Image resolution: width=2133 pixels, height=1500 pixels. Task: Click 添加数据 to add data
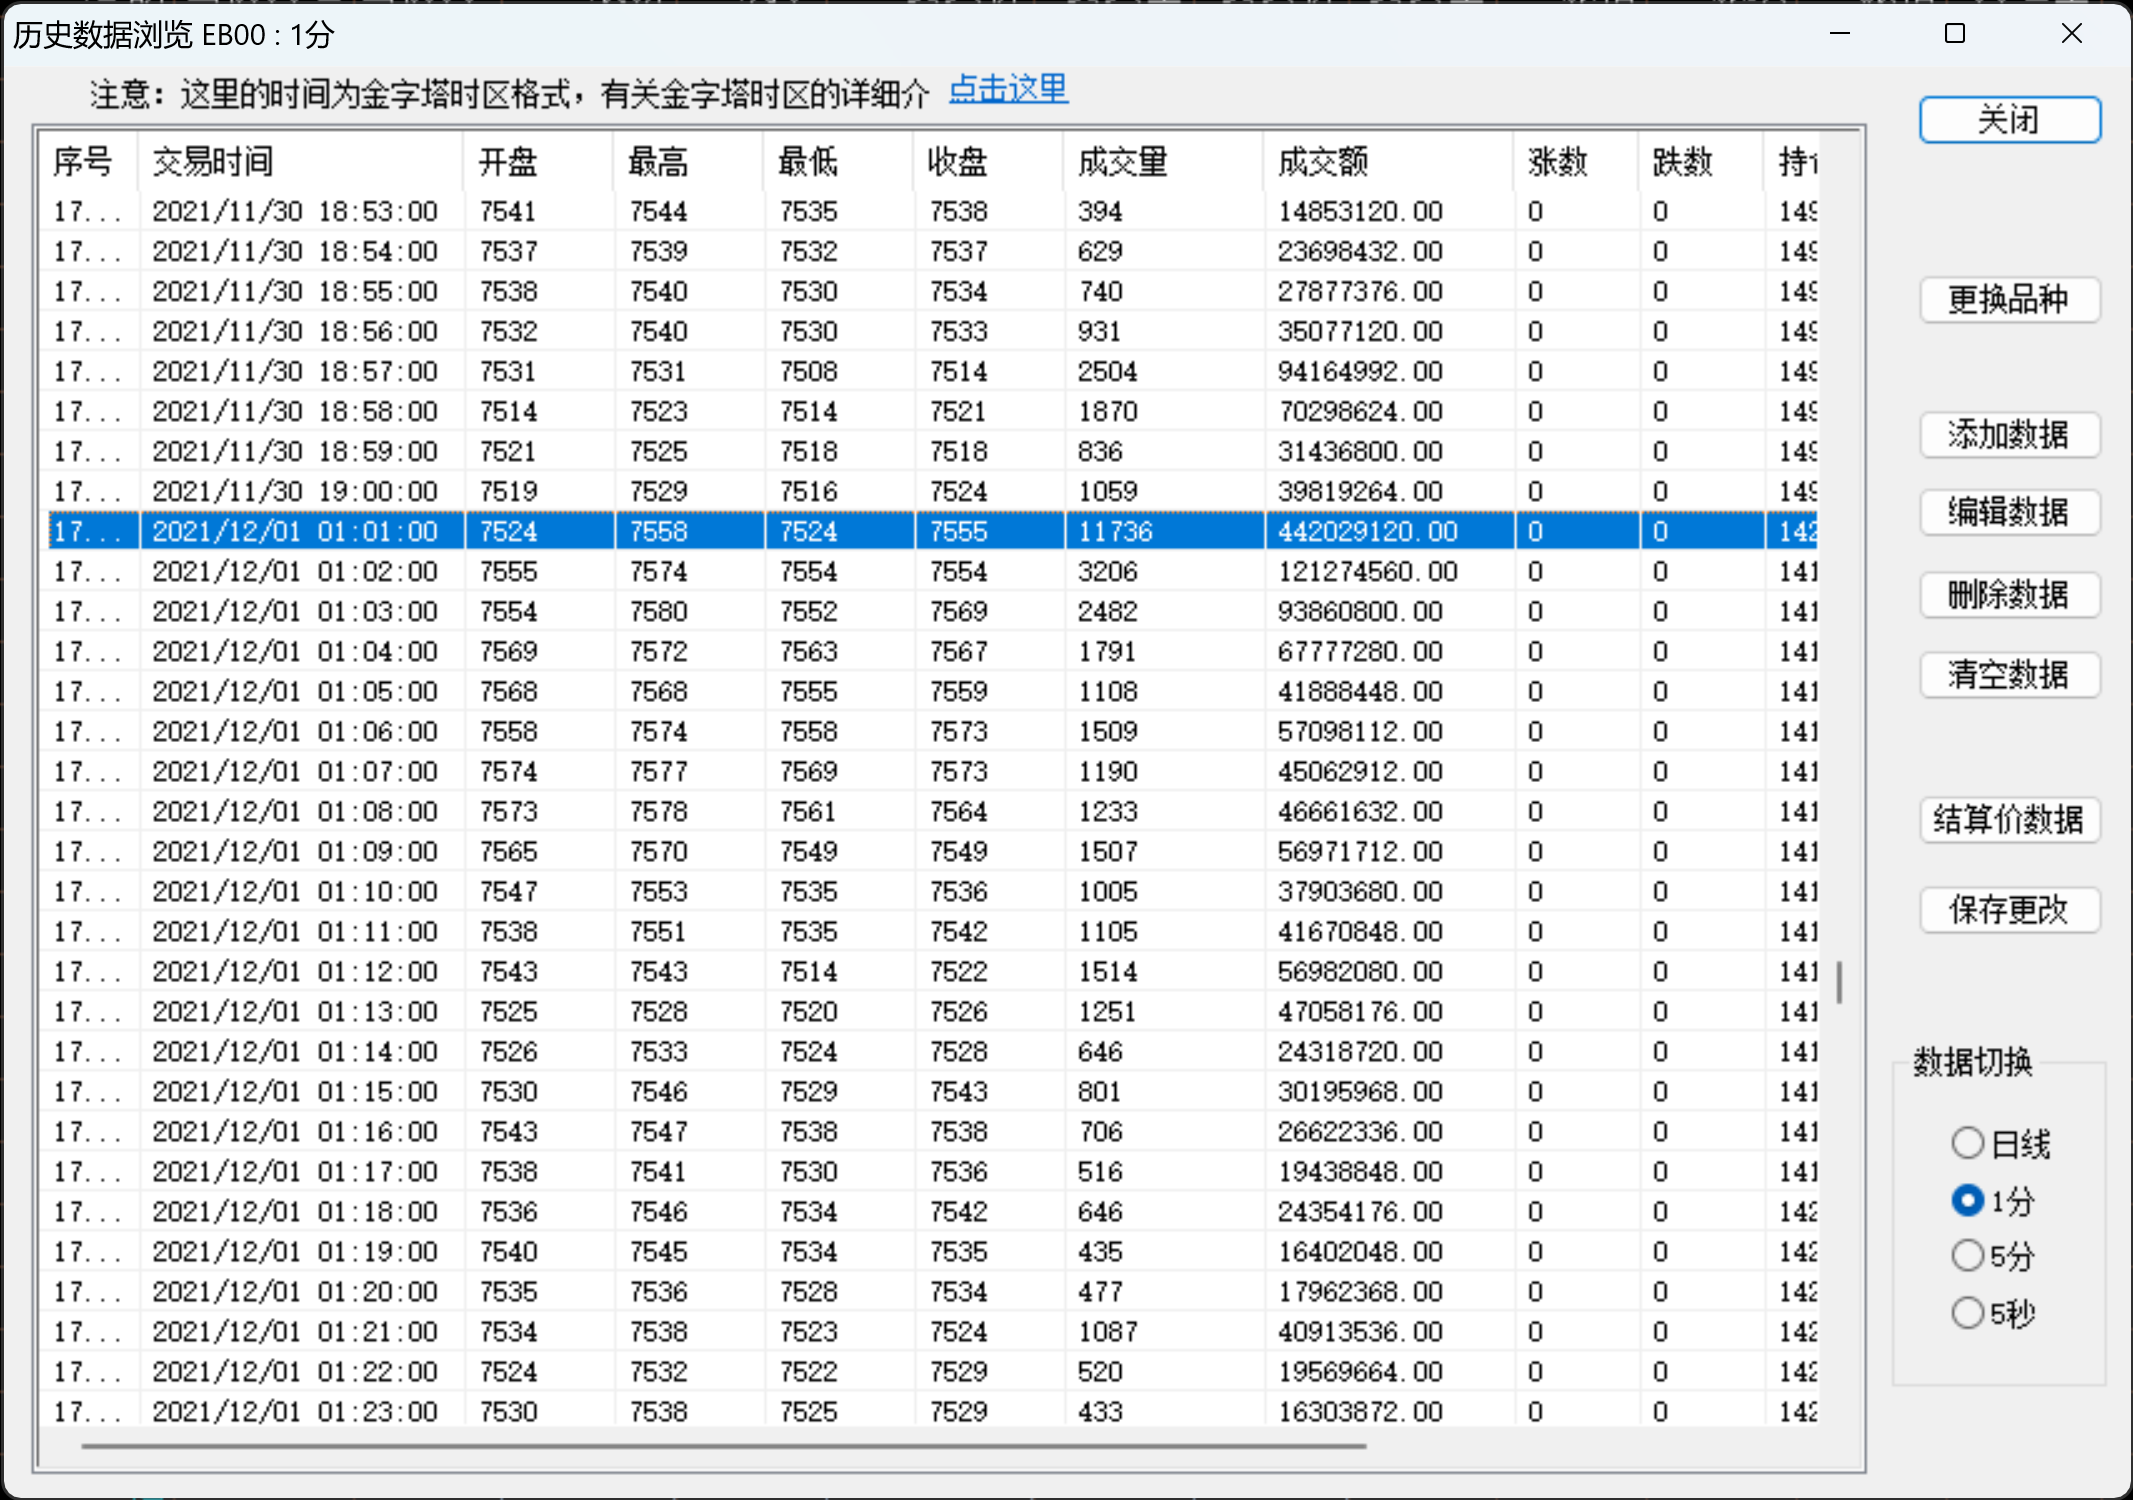tap(2009, 435)
